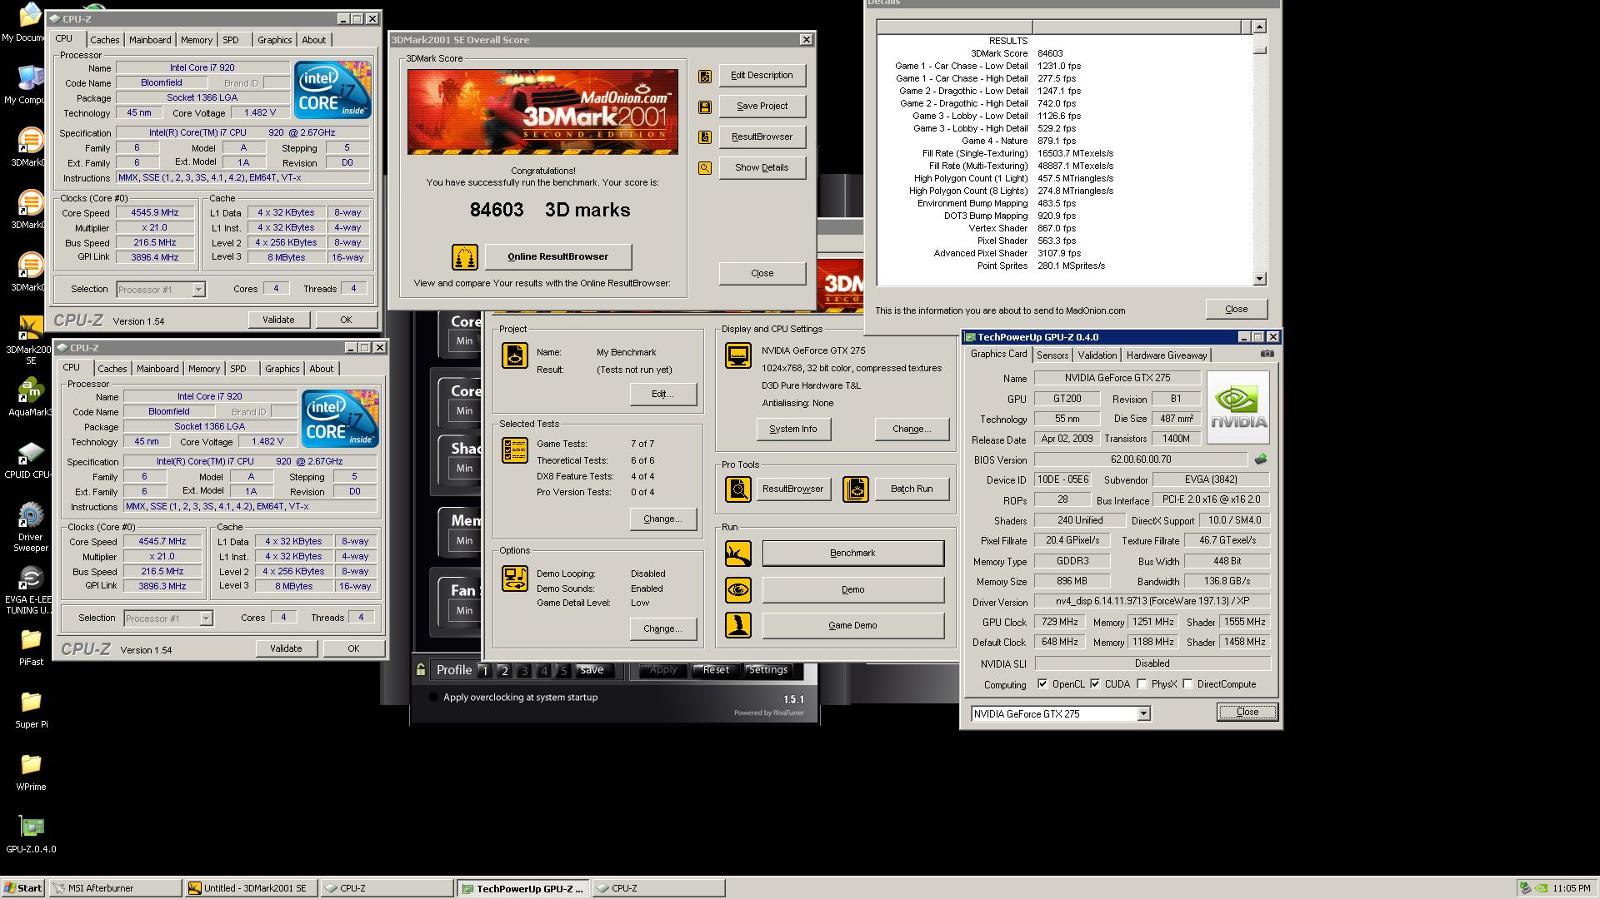This screenshot has height=899, width=1600.
Task: Toggle the PhysX checkbox in GPU-Z
Action: click(1141, 684)
